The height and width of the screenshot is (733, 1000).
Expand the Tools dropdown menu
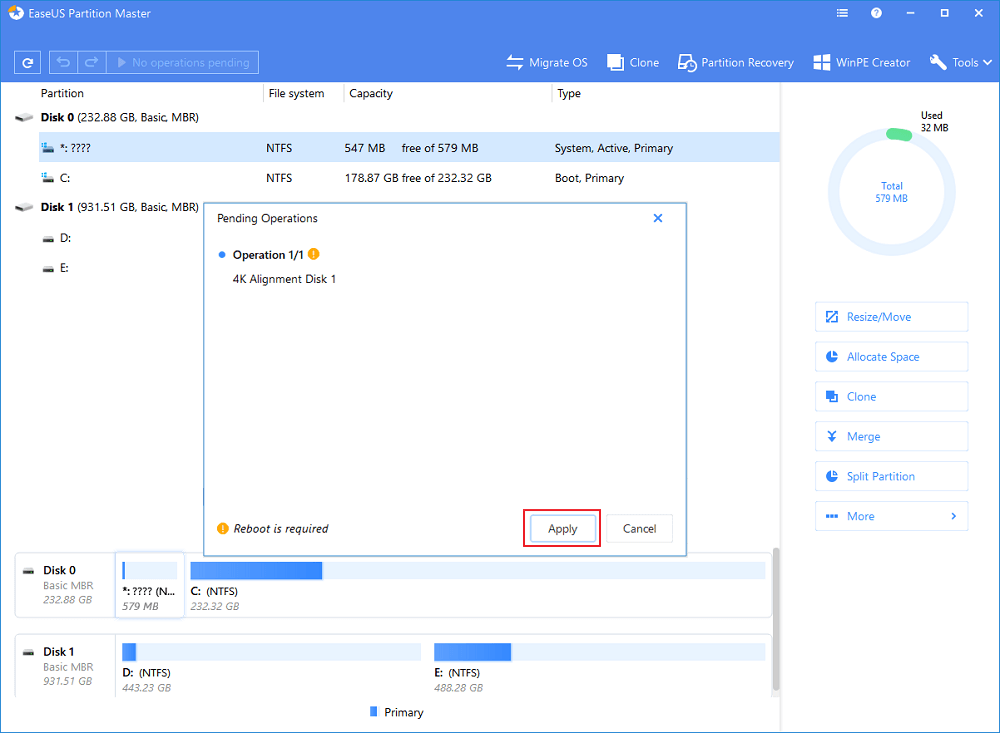pyautogui.click(x=962, y=62)
